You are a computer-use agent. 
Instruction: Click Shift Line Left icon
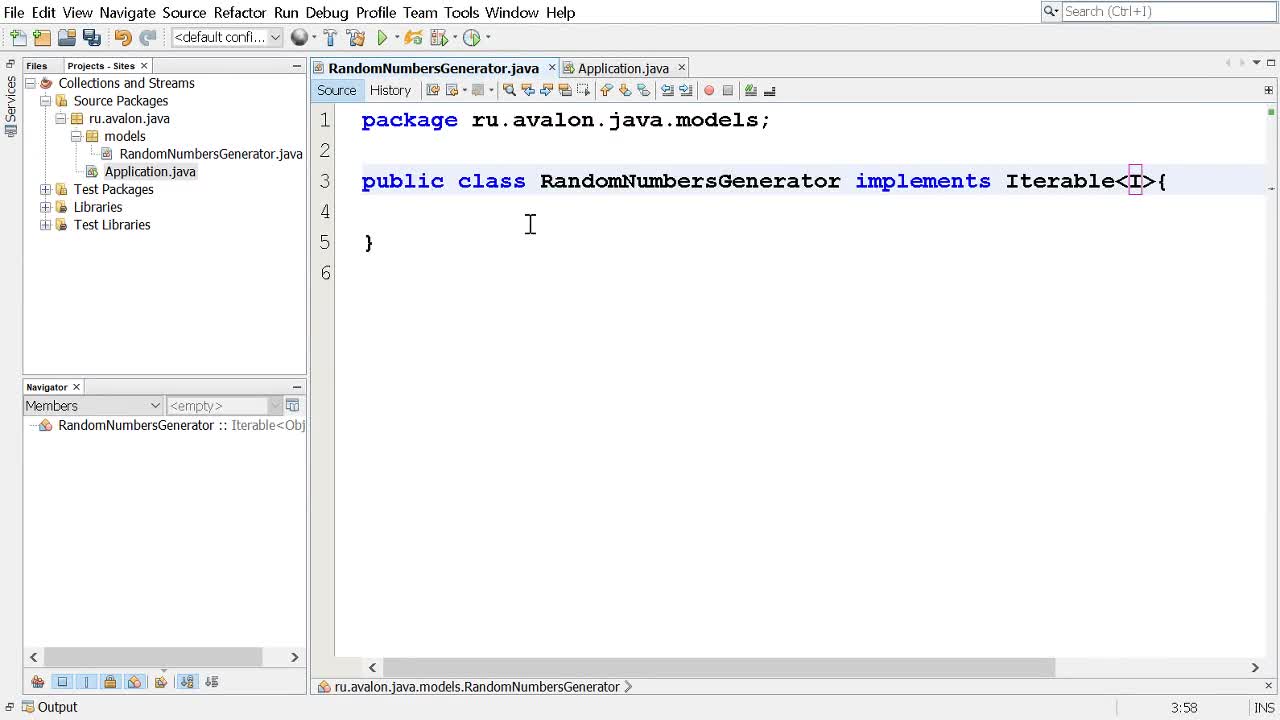pyautogui.click(x=667, y=90)
